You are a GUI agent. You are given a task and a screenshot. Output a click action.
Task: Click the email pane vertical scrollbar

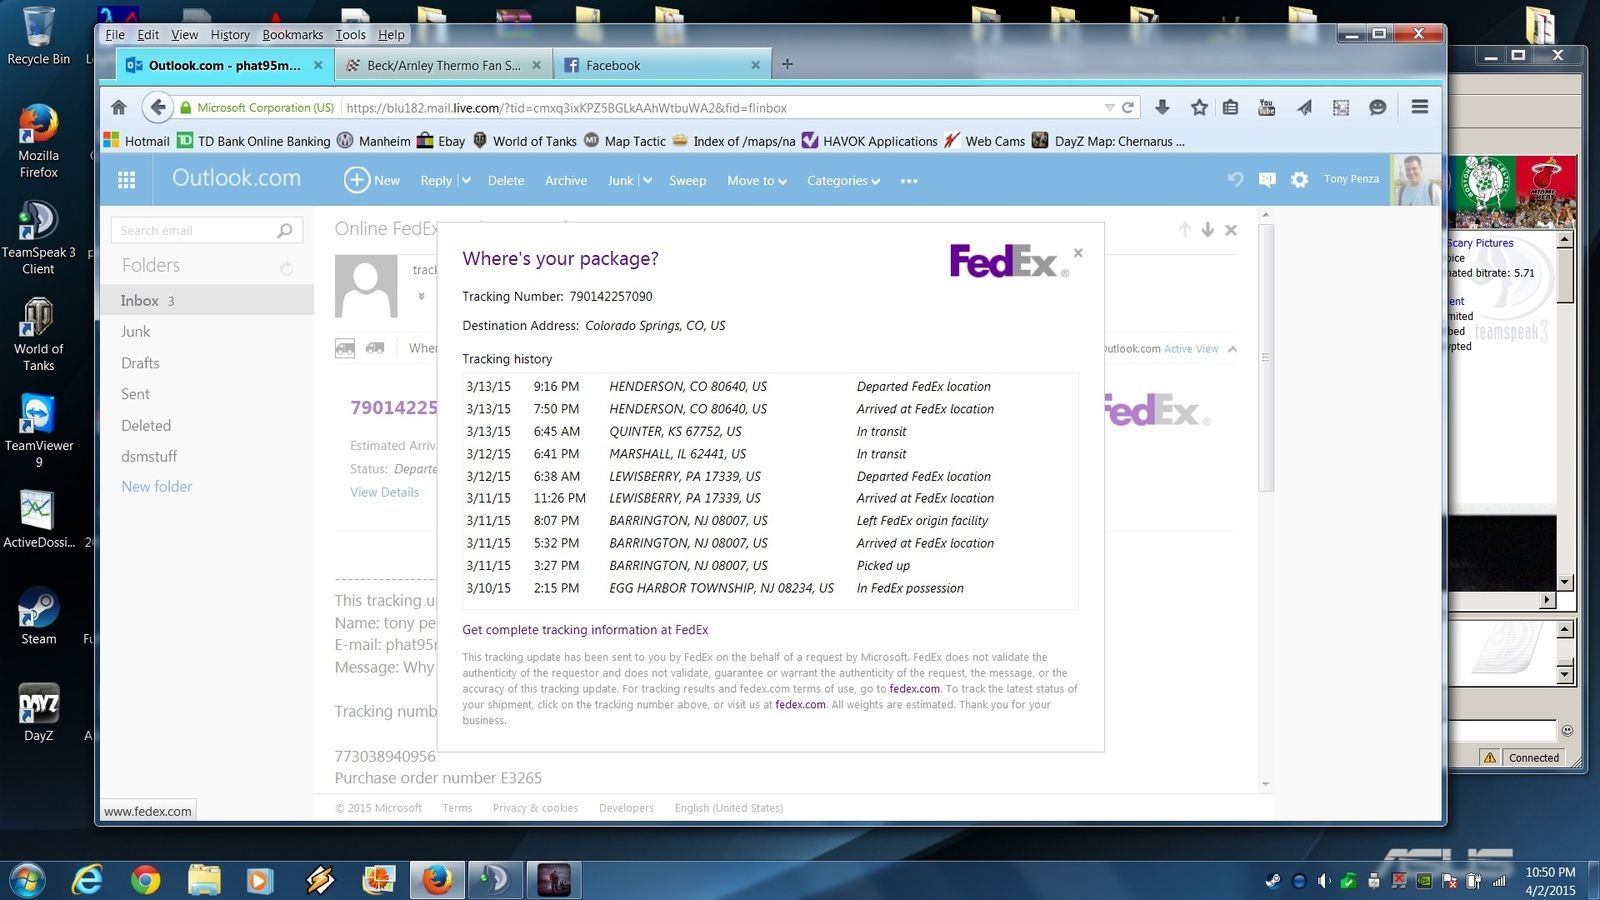point(1266,358)
